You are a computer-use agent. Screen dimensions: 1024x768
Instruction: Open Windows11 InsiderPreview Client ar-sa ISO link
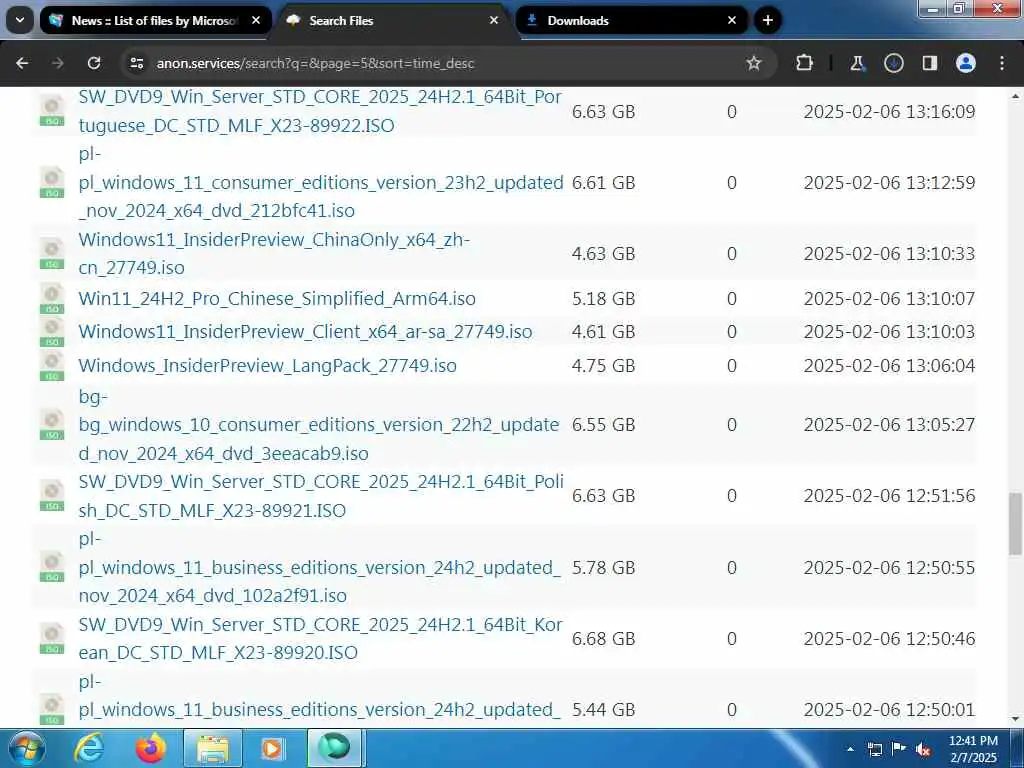tap(305, 332)
